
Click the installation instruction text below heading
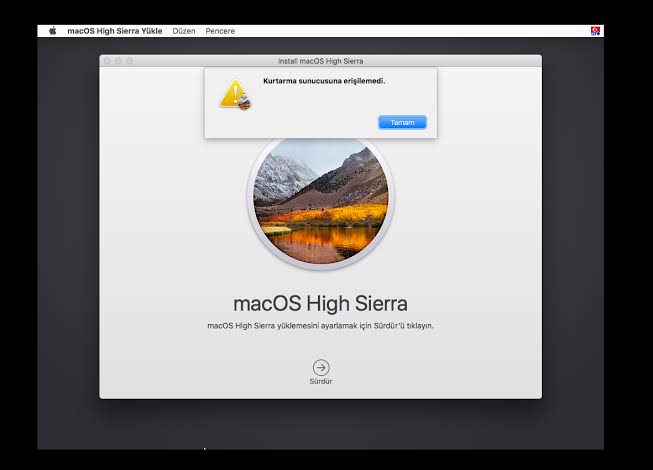click(321, 326)
